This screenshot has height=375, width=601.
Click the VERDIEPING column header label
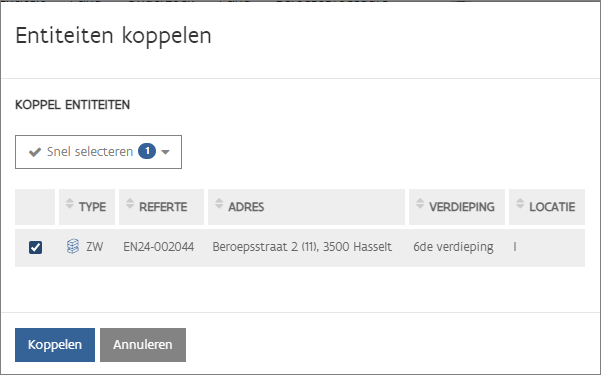tap(462, 207)
